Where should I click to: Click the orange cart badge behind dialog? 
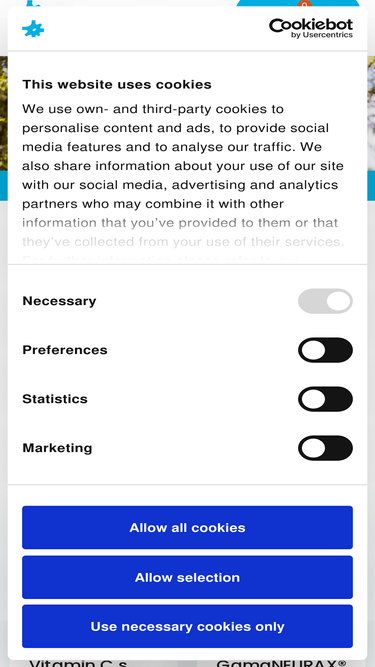point(304,4)
